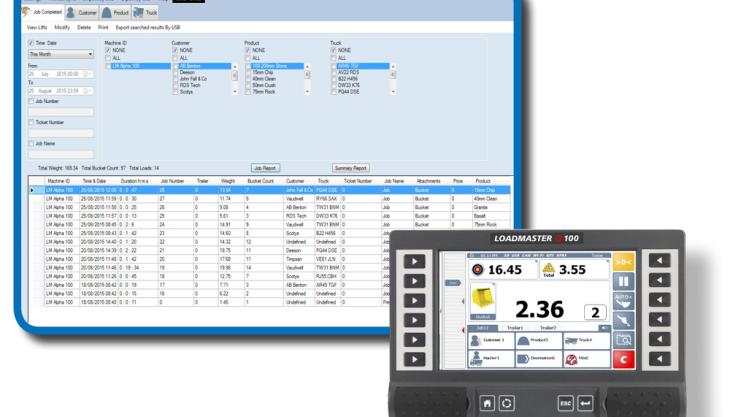This screenshot has height=417, width=730.
Task: Tap the Mix tile on Loadmaster
Action: click(587, 359)
